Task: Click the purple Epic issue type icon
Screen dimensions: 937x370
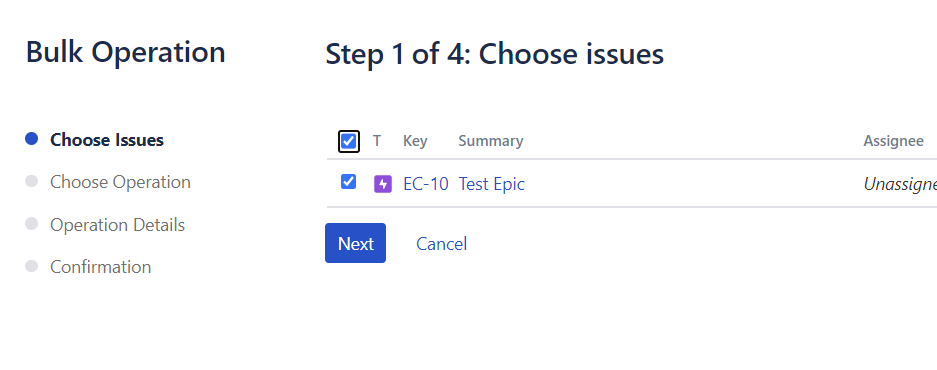Action: pos(382,184)
